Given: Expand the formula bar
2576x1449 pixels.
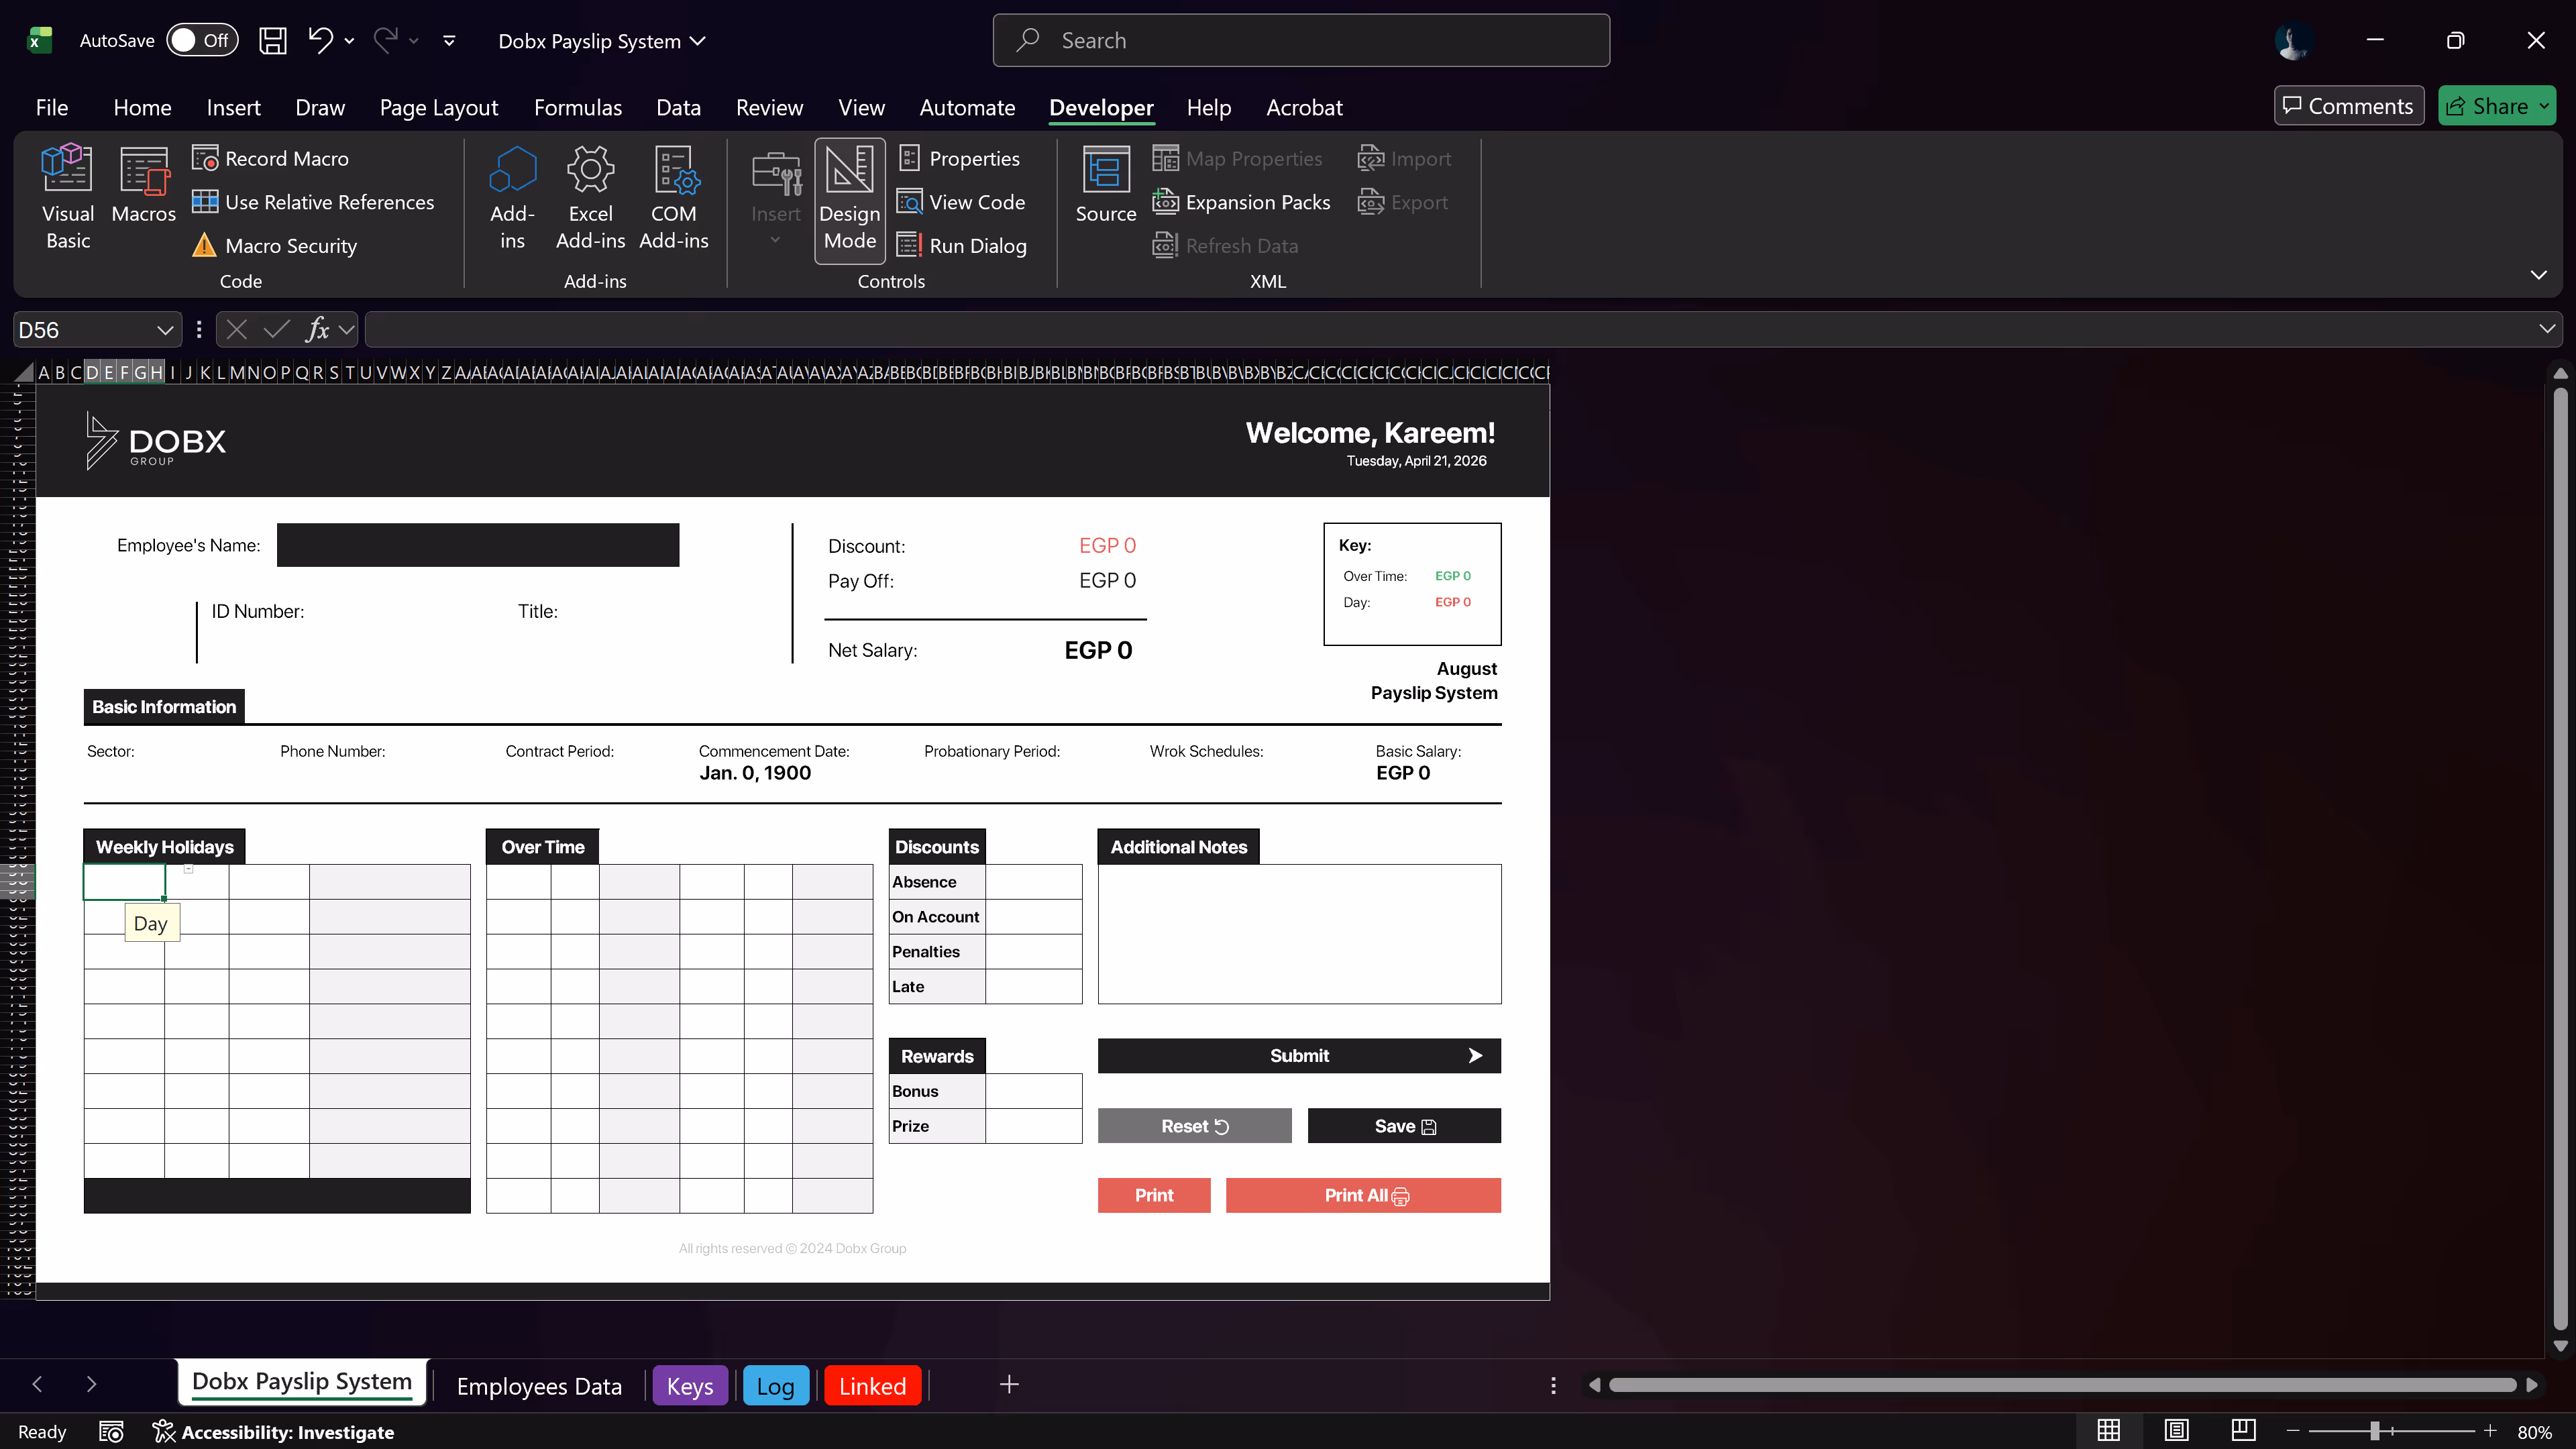Looking at the screenshot, I should [2547, 329].
